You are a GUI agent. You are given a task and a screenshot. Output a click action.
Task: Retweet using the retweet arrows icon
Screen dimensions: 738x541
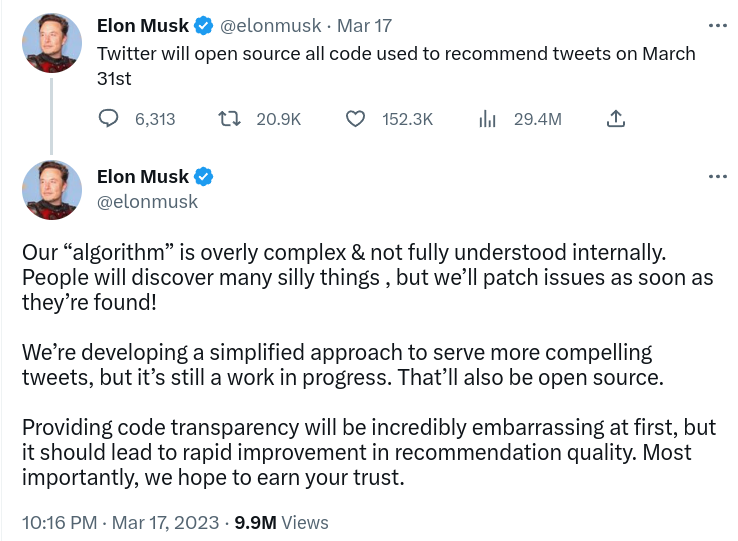coord(229,119)
